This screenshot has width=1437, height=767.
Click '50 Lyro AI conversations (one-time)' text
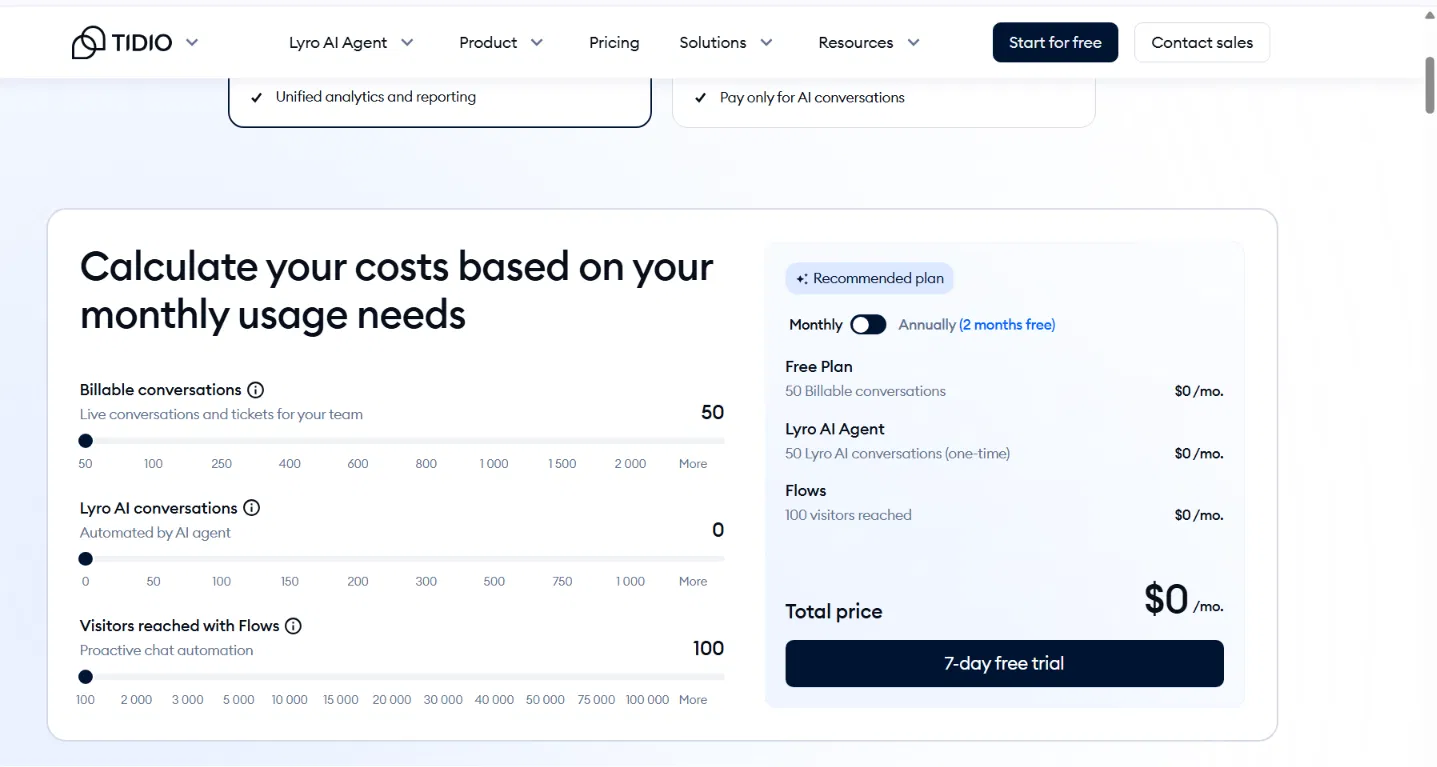click(x=898, y=454)
